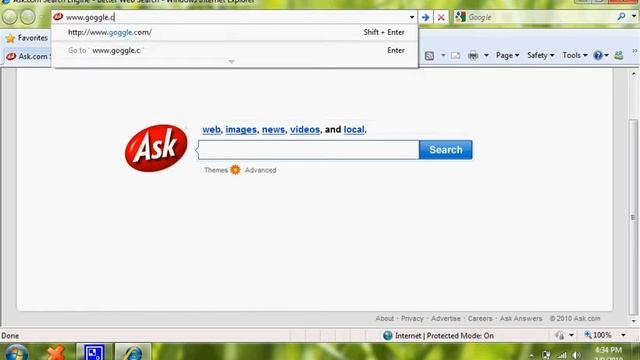Open the Page menu
Image resolution: width=640 pixels, height=360 pixels.
[507, 56]
